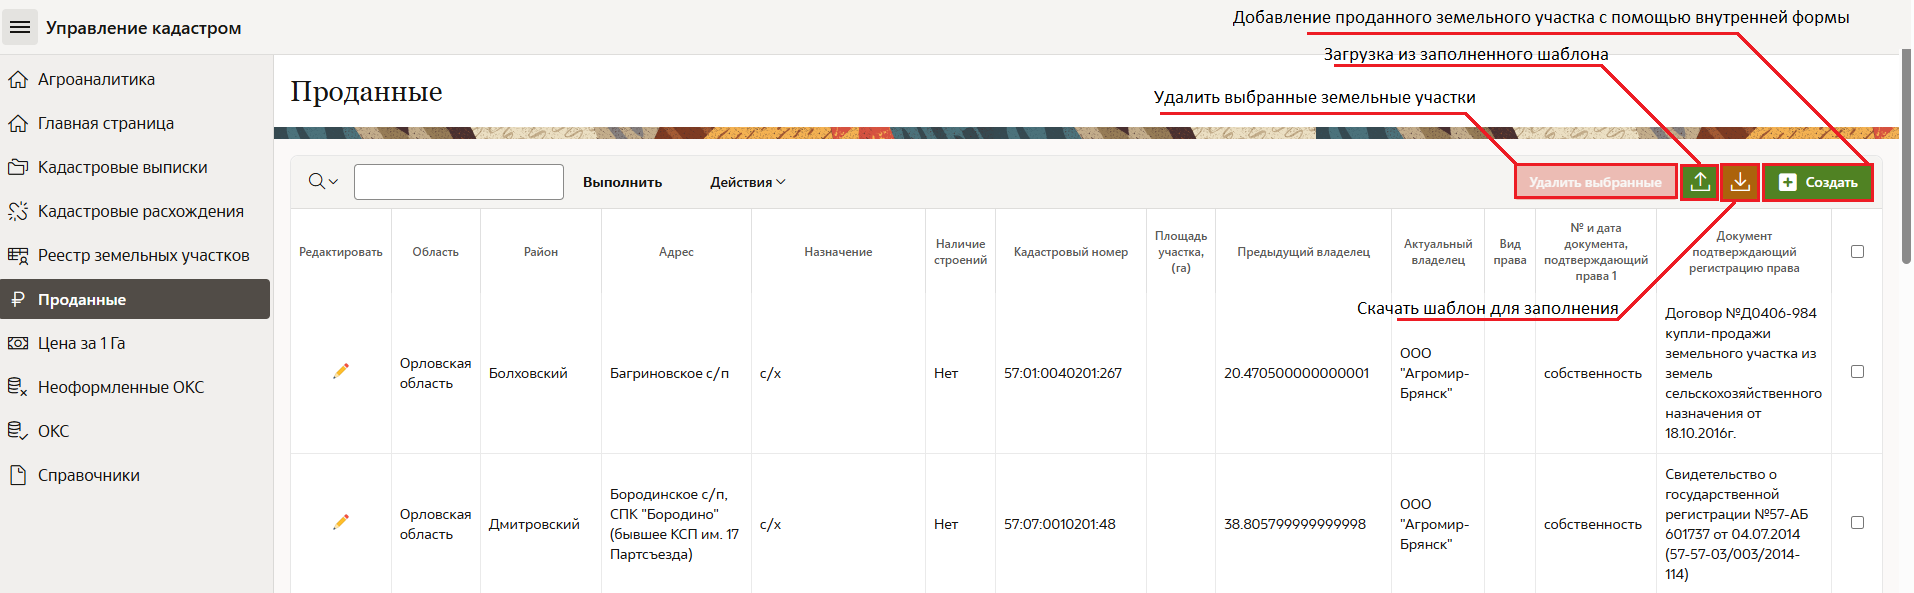Viewport: 1914px width, 593px height.
Task: Focus the search text input field
Action: (x=459, y=182)
